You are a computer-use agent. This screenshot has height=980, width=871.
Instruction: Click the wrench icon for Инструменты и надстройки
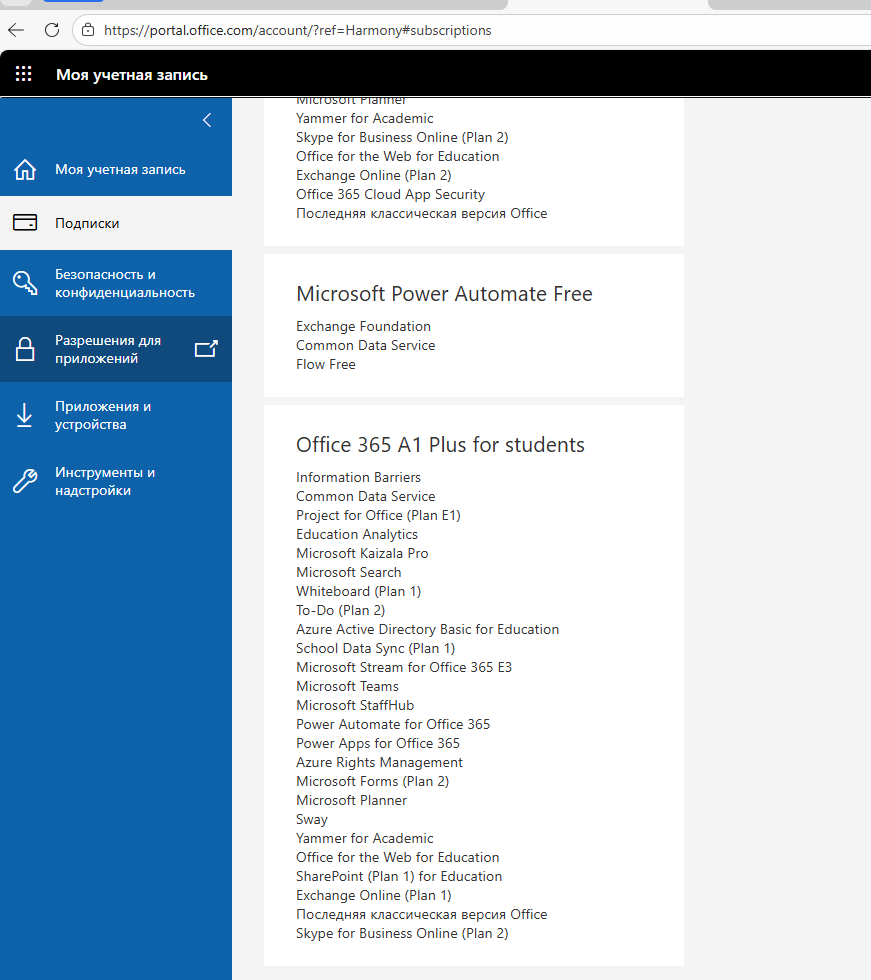[25, 481]
